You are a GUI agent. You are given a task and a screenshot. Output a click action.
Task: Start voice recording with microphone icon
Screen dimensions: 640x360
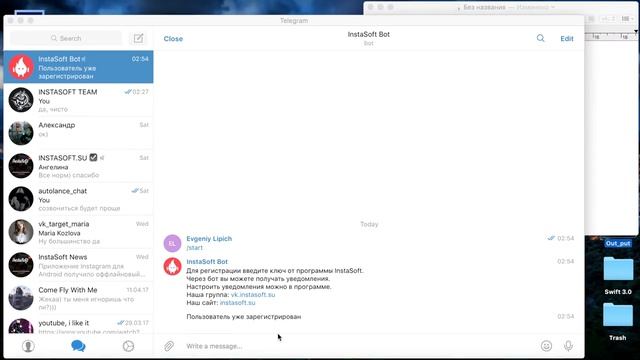(568, 346)
